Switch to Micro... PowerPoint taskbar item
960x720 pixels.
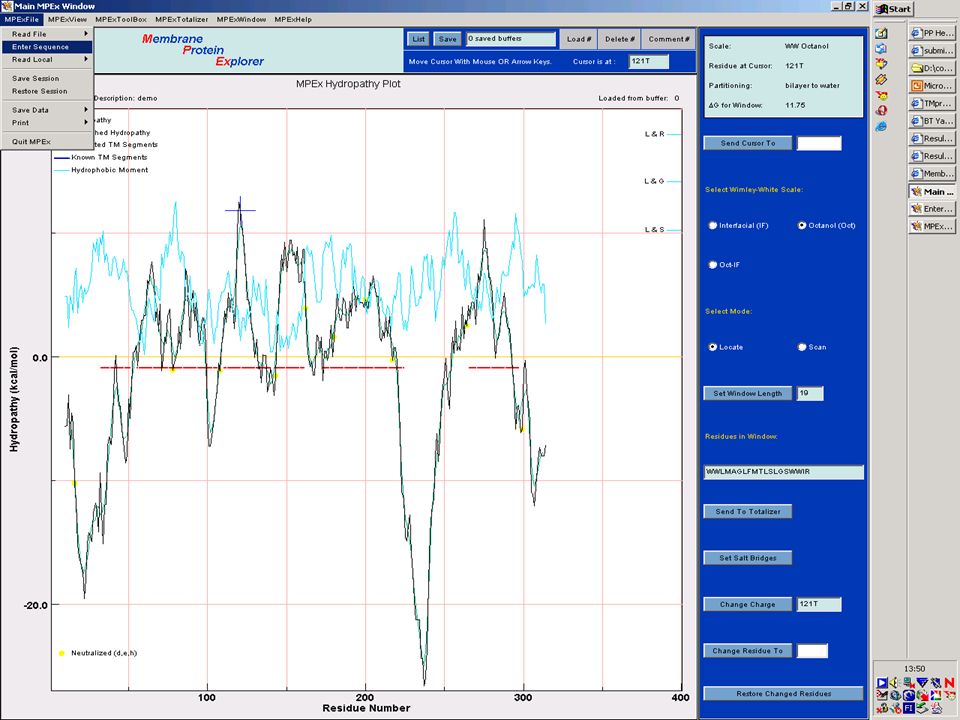931,86
